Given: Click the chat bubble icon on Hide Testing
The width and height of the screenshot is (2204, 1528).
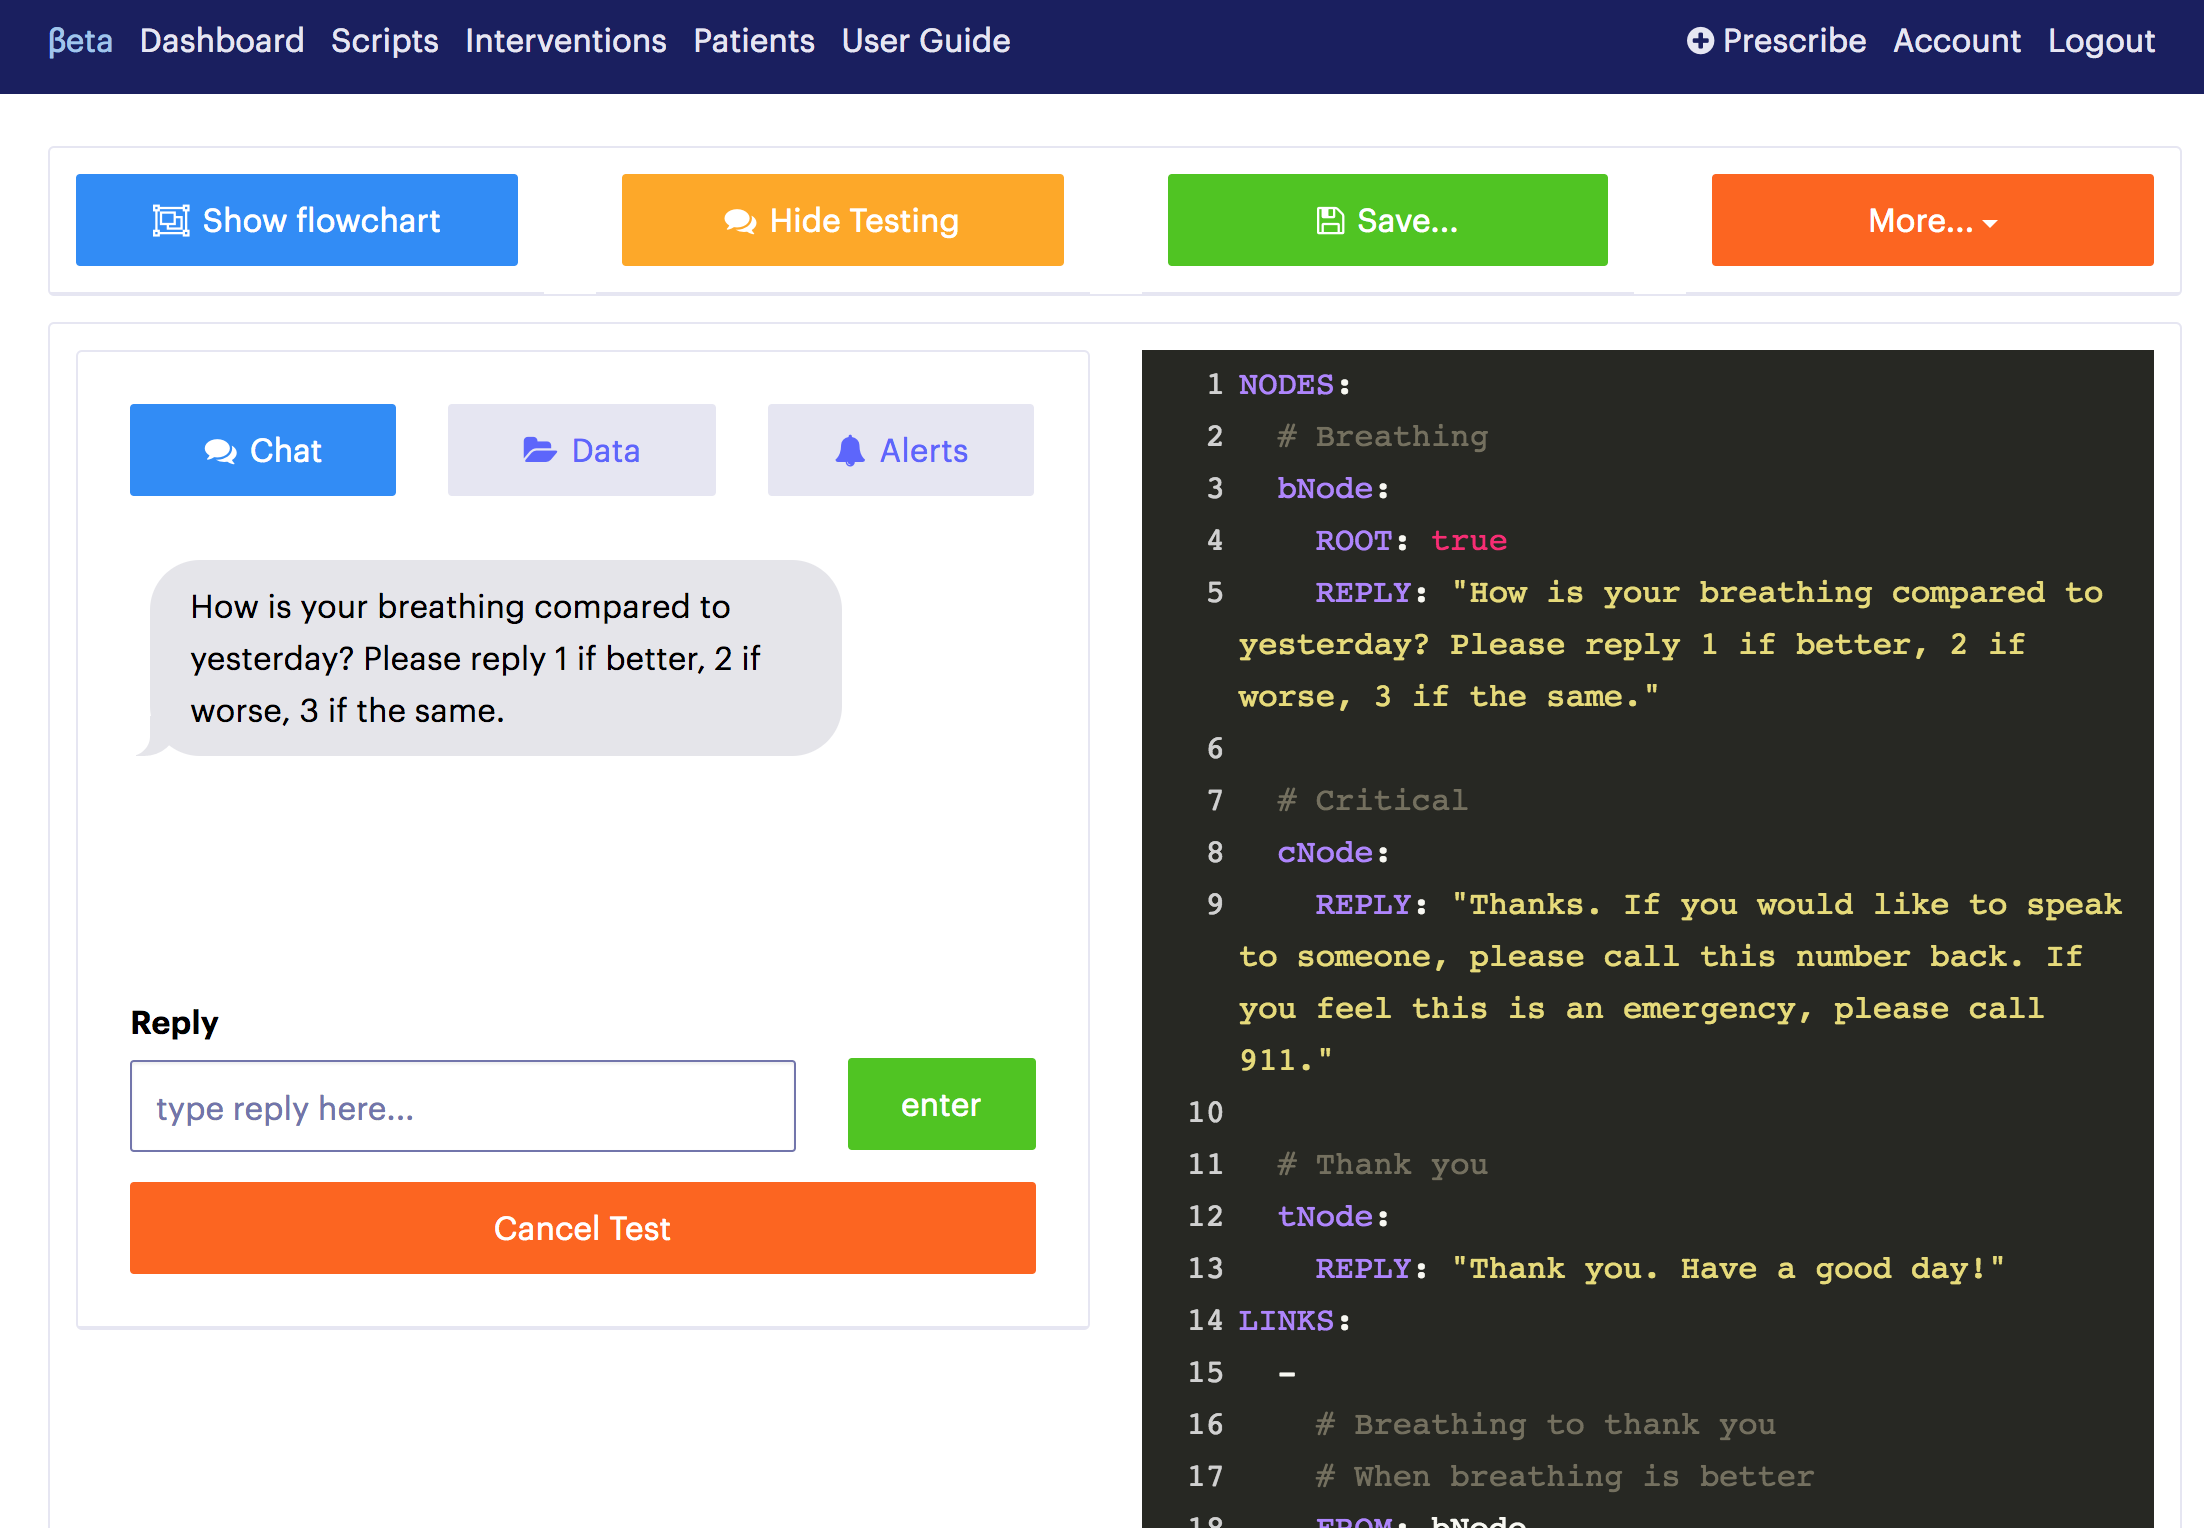Looking at the screenshot, I should point(739,219).
